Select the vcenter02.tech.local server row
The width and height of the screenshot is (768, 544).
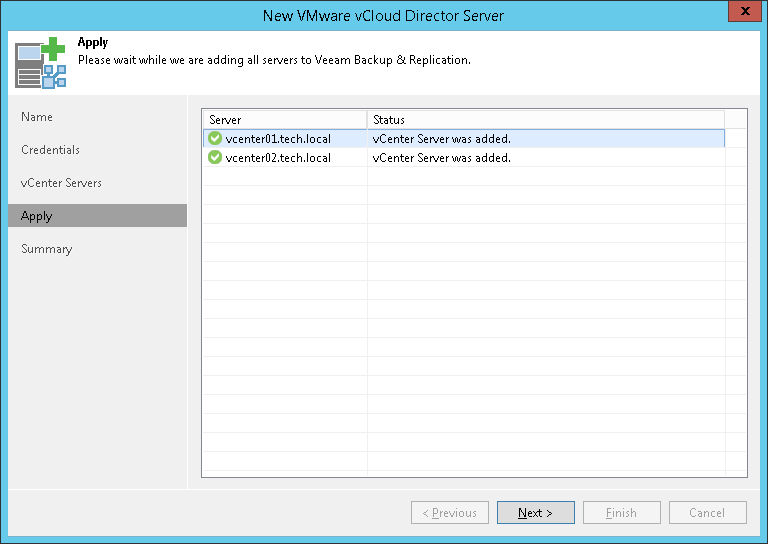tap(464, 158)
